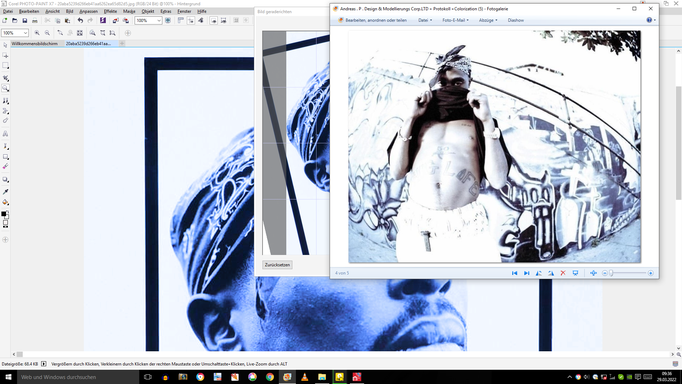This screenshot has height=384, width=682.
Task: Start slideshow from Fotogalerie bottom bar
Action: tap(575, 273)
